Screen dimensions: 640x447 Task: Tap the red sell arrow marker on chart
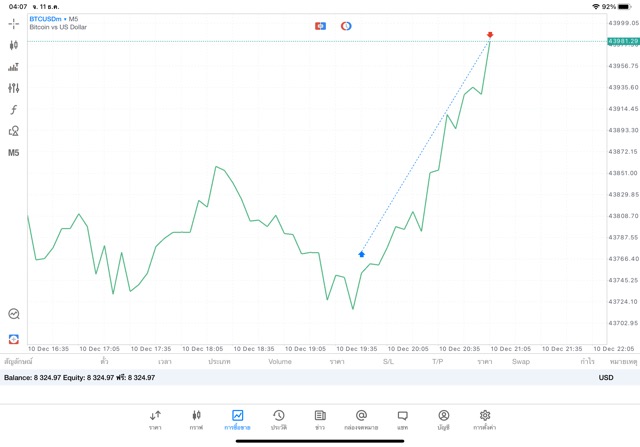[490, 35]
